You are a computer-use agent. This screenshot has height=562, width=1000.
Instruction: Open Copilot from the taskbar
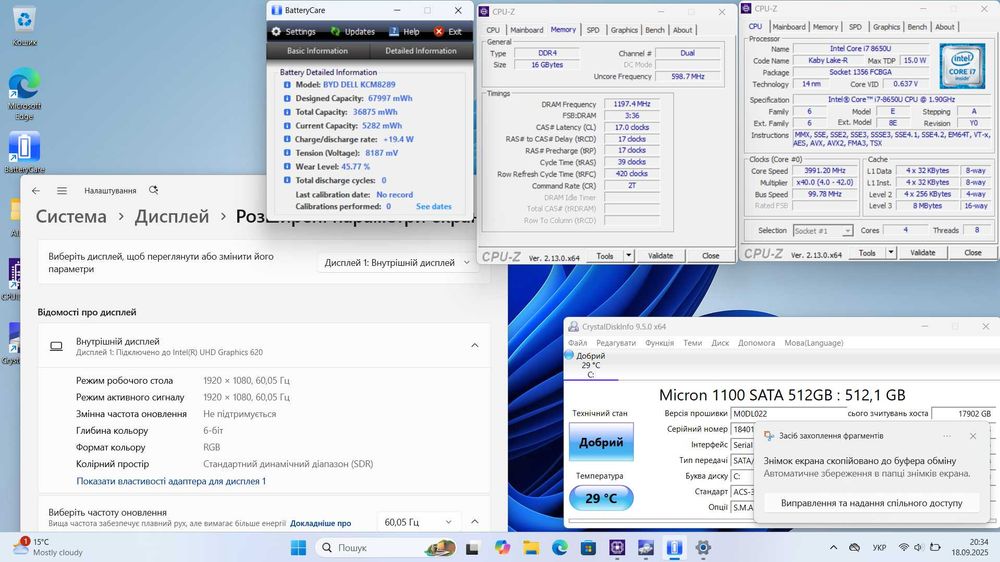tap(502, 547)
